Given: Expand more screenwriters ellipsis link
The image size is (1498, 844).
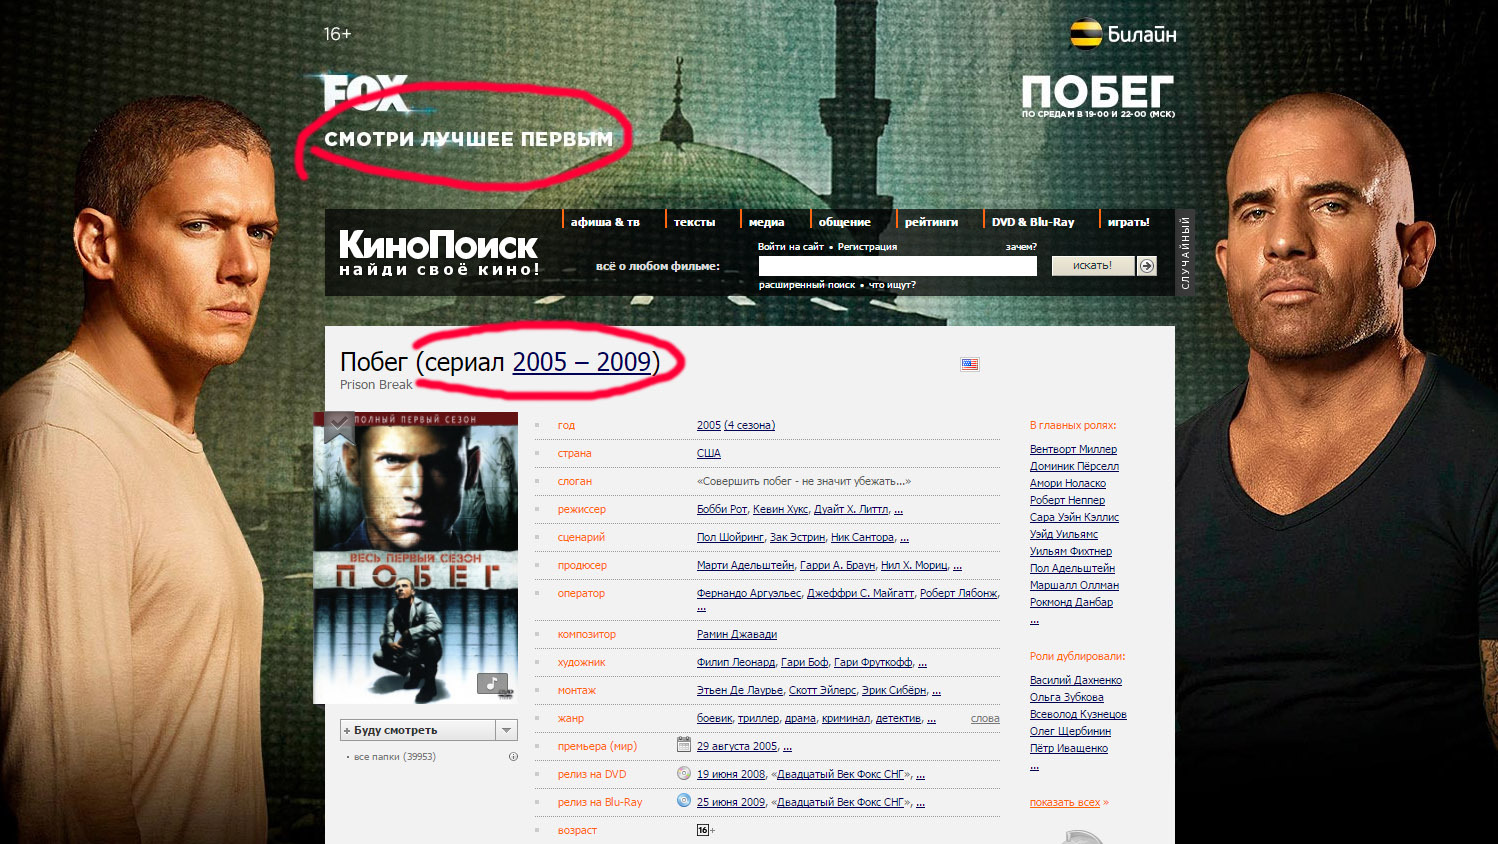Looking at the screenshot, I should [904, 538].
